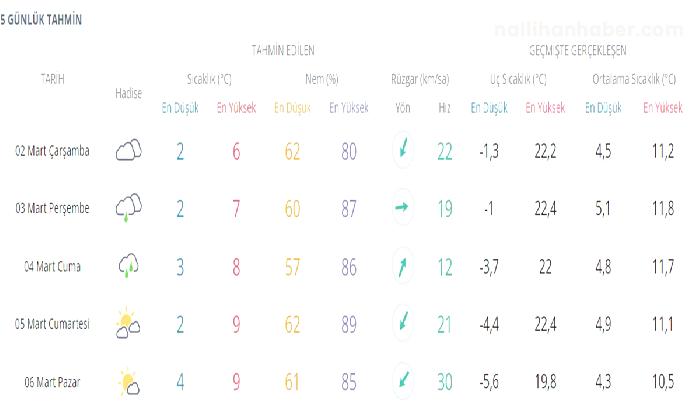Click wind direction arrow for 02 Mart Çarşamba
This screenshot has width=700, height=420.
(403, 148)
